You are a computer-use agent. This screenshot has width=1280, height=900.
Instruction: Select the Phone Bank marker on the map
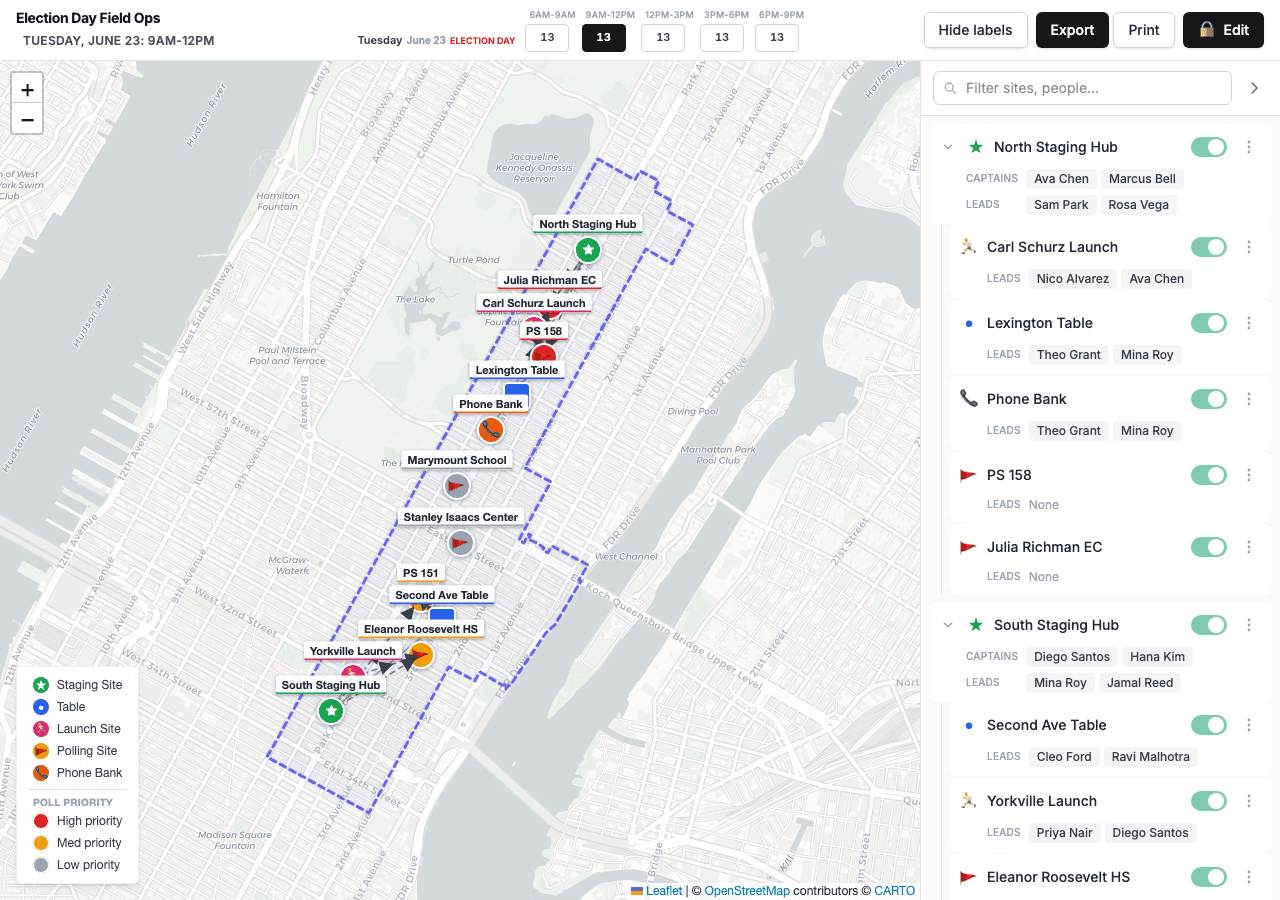click(490, 430)
